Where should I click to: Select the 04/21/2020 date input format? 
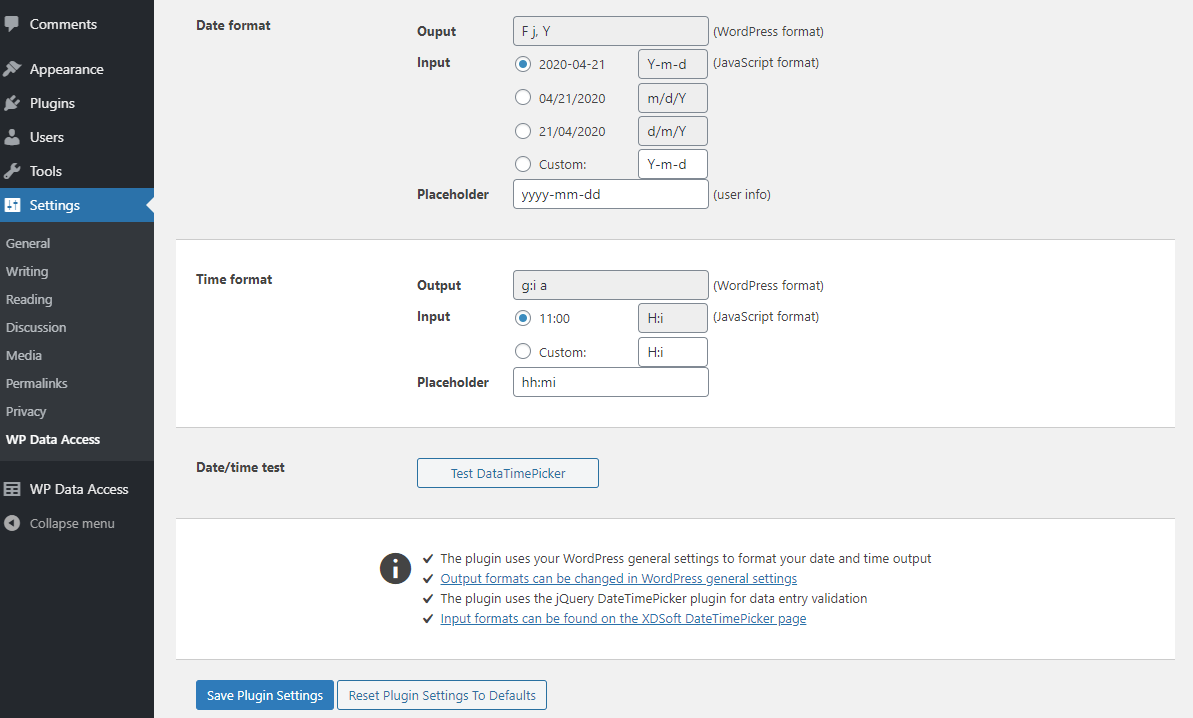tap(523, 98)
